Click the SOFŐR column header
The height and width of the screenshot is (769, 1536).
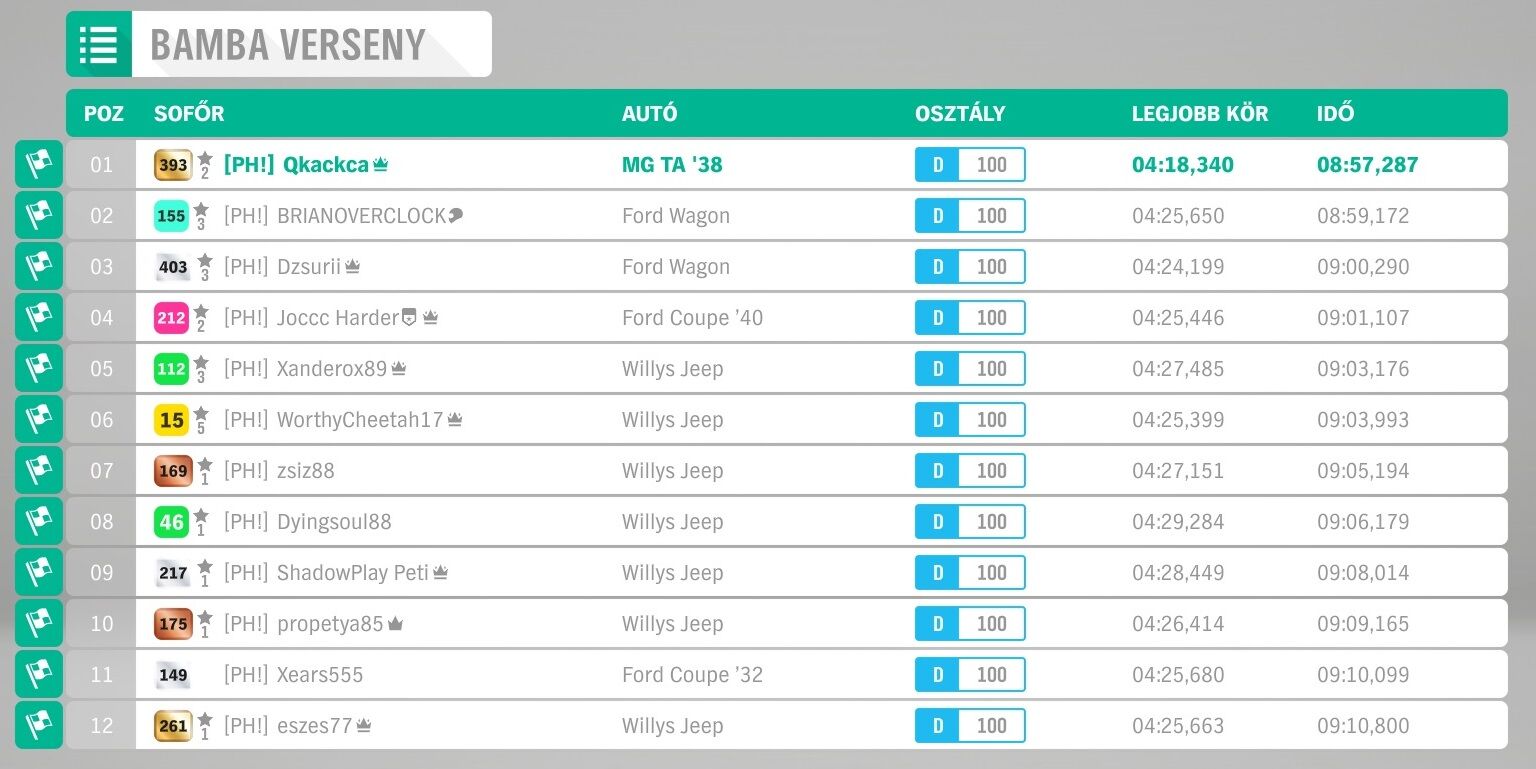189,113
